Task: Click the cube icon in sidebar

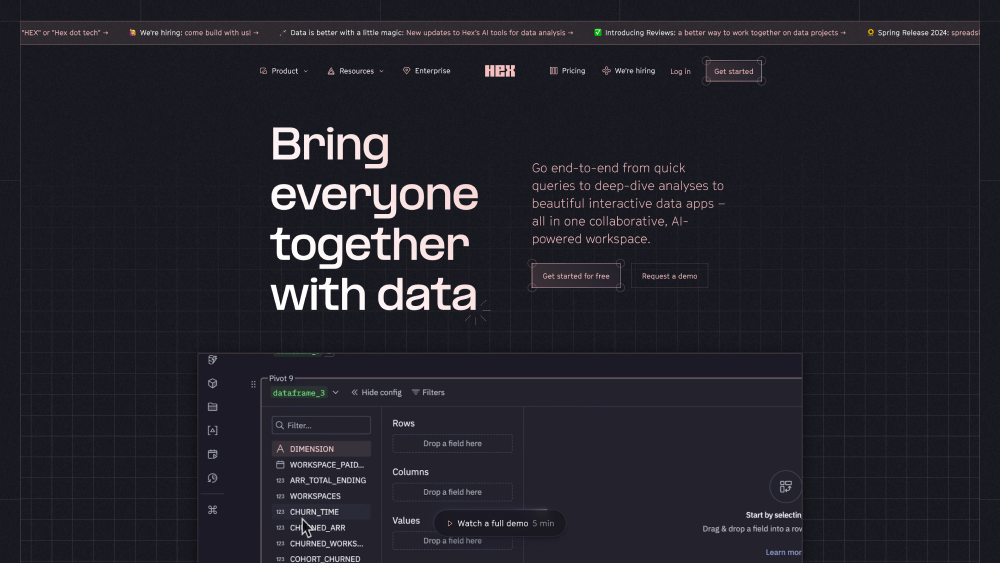Action: pos(212,383)
